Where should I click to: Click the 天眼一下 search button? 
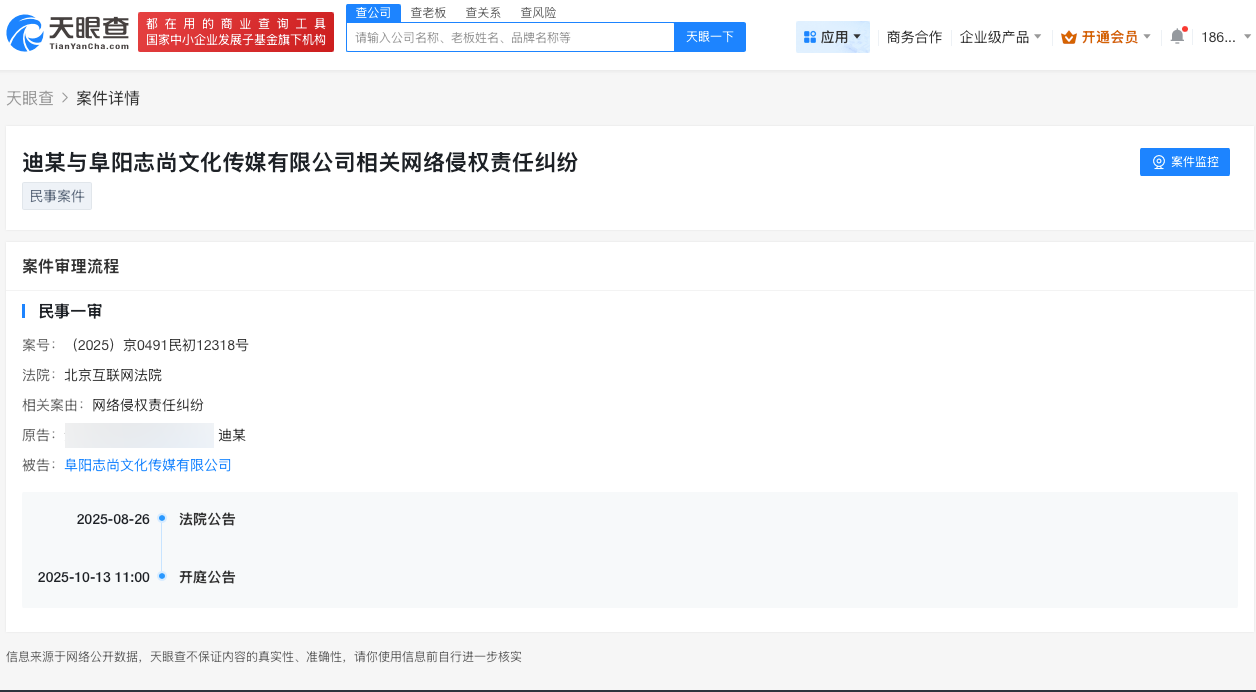point(709,36)
